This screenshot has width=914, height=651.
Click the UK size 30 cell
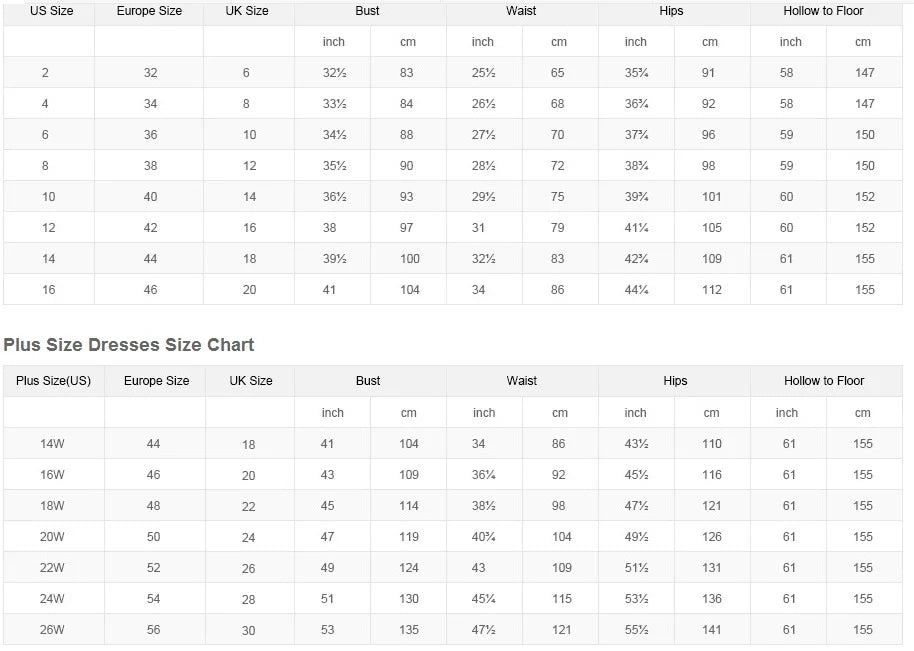tap(249, 631)
